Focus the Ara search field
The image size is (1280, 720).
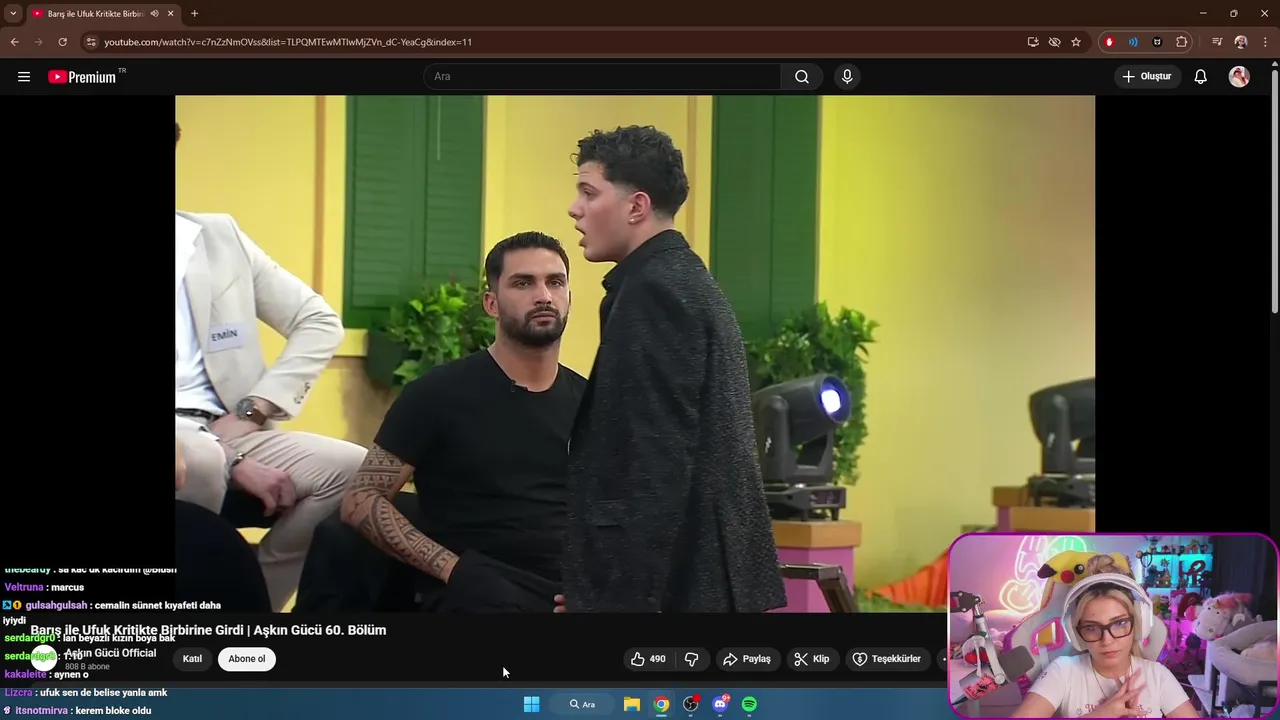point(603,77)
